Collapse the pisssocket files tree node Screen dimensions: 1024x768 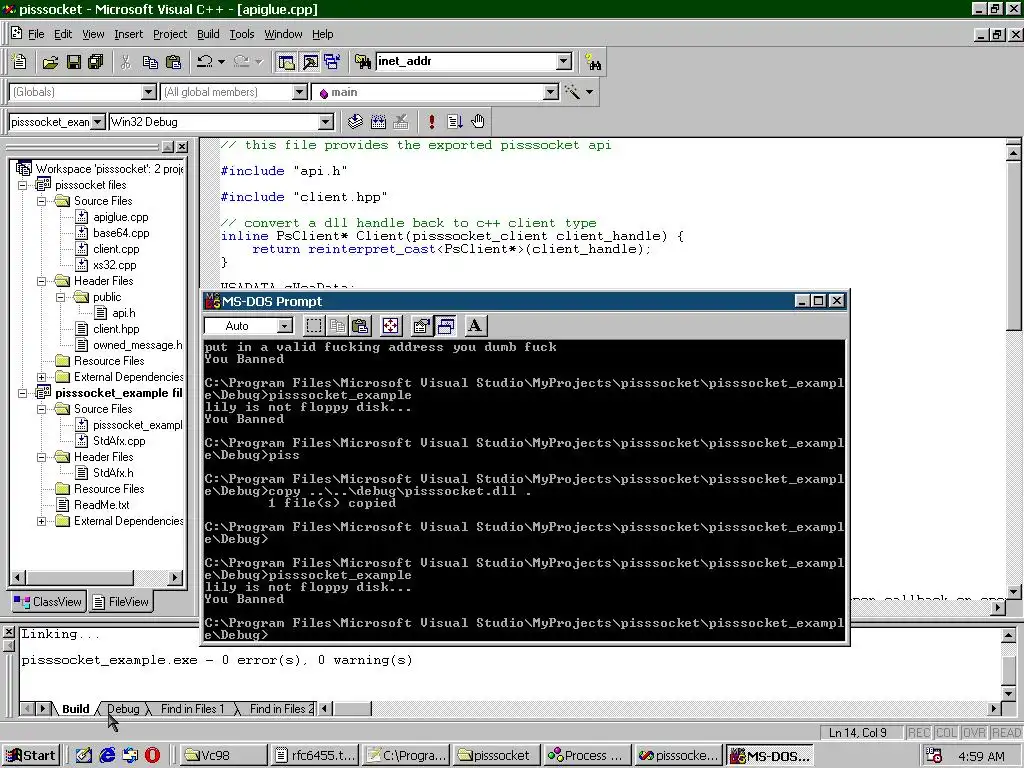pos(23,185)
